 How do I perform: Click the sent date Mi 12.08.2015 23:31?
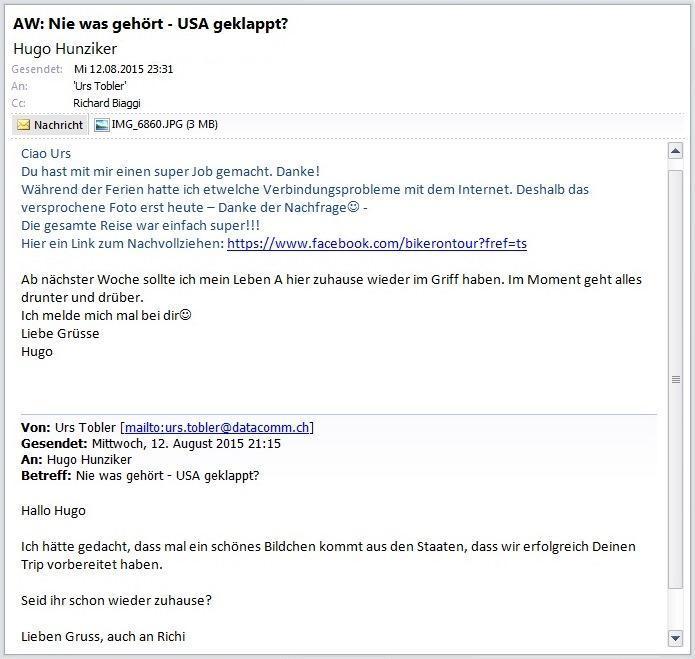[124, 69]
